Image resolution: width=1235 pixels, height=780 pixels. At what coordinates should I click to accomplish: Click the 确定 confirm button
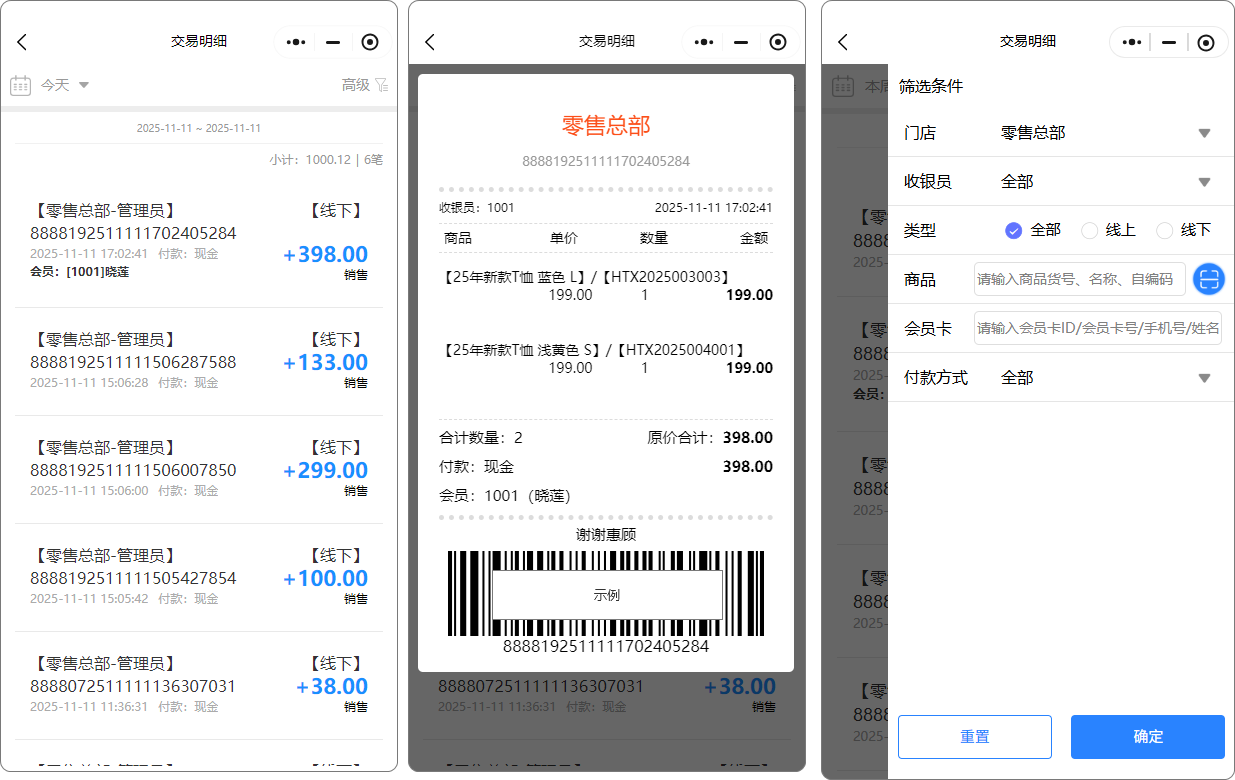1147,737
